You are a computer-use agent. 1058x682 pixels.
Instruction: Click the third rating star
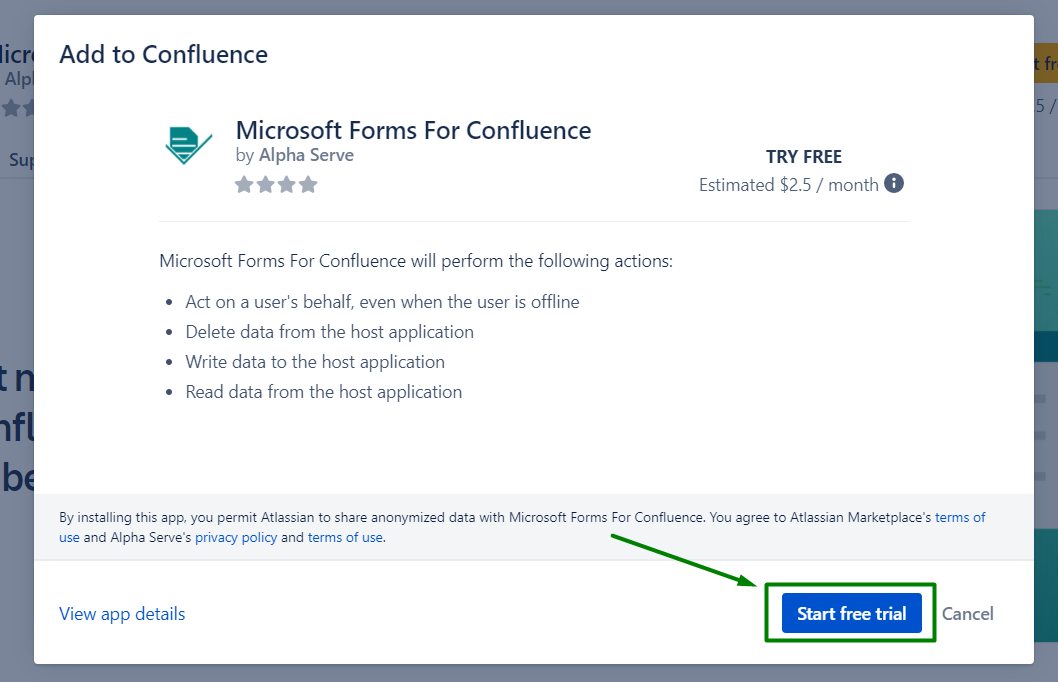tap(286, 184)
